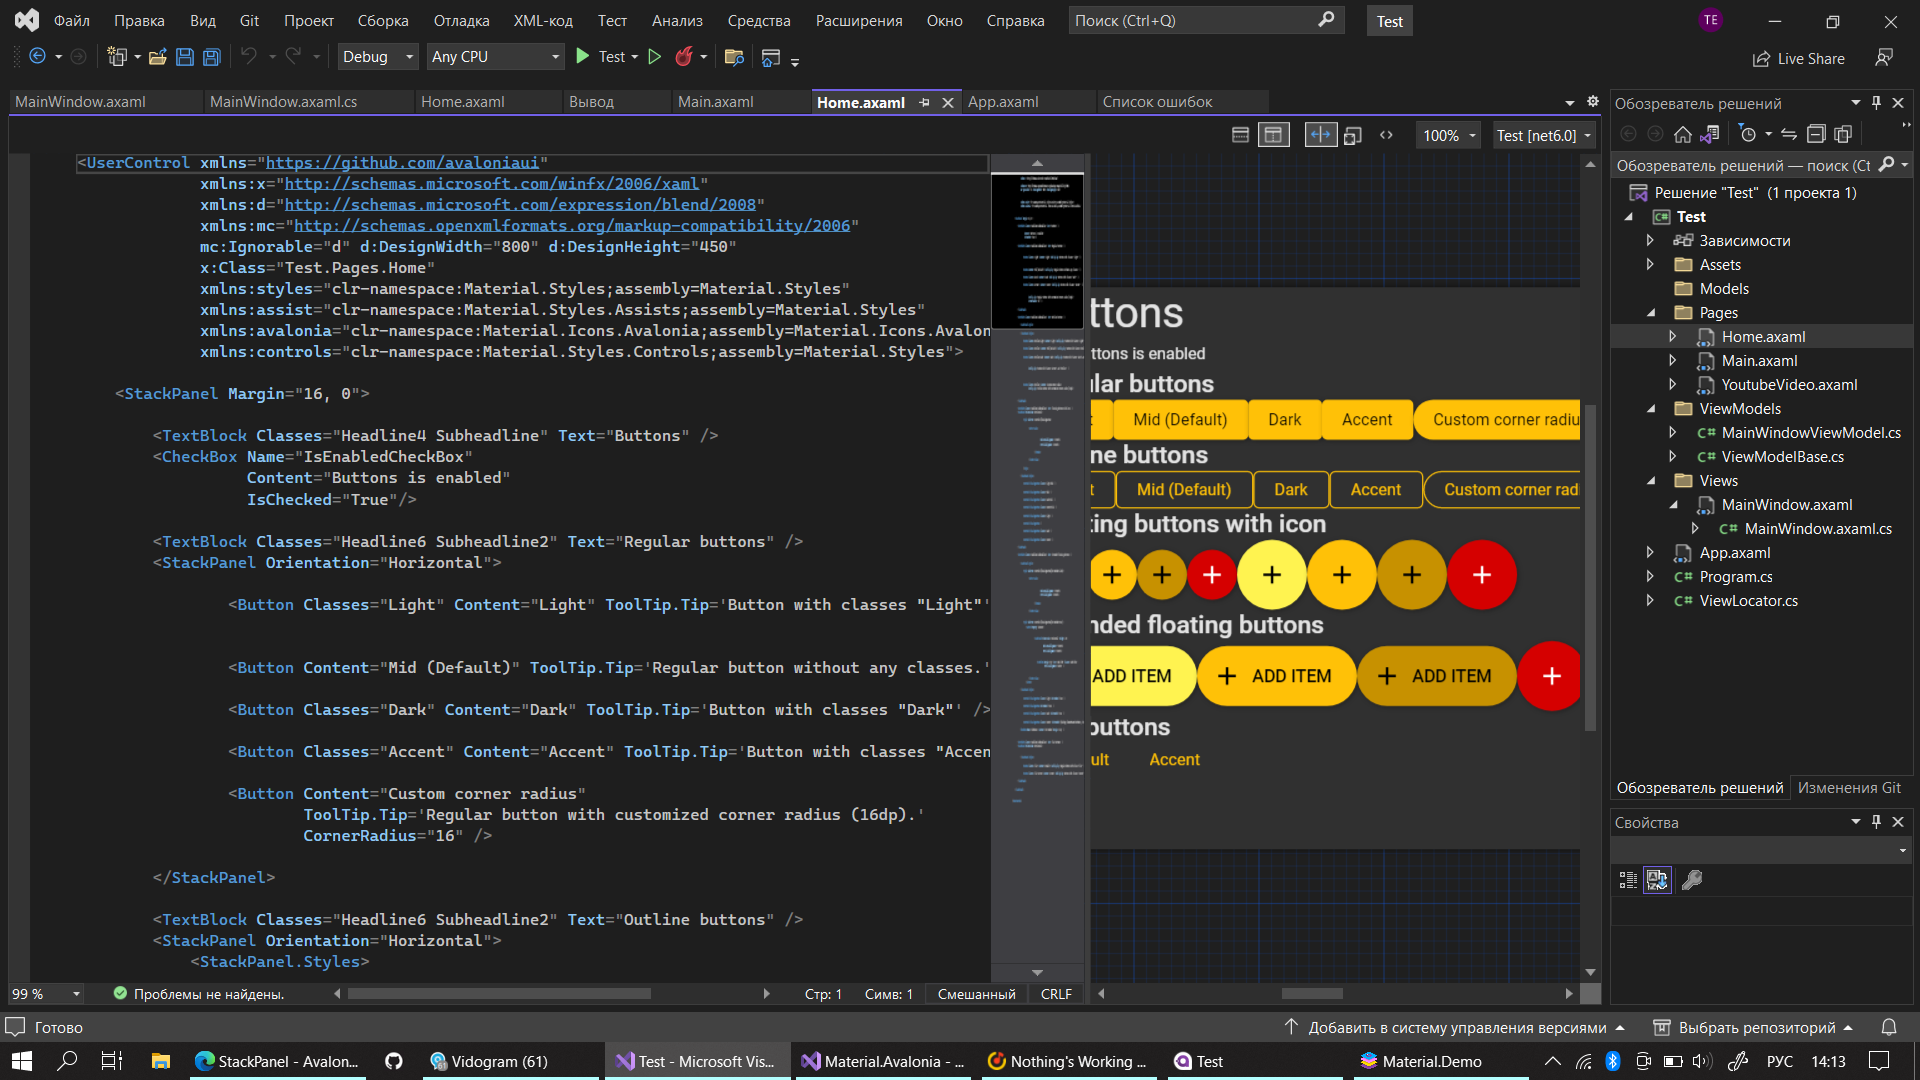Run the Test project with the green play button

point(583,57)
